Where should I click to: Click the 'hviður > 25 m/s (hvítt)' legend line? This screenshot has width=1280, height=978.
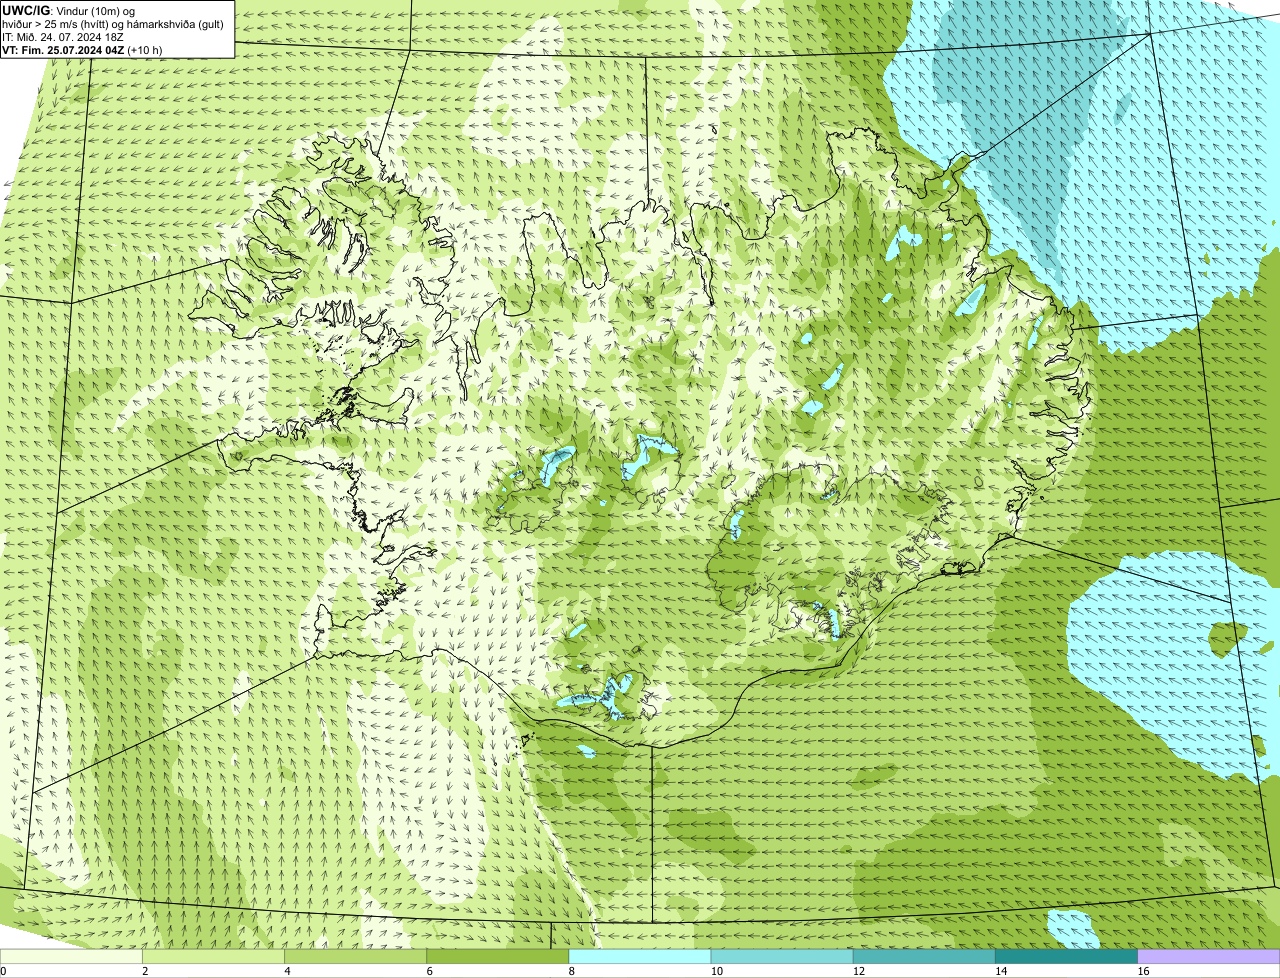click(113, 24)
